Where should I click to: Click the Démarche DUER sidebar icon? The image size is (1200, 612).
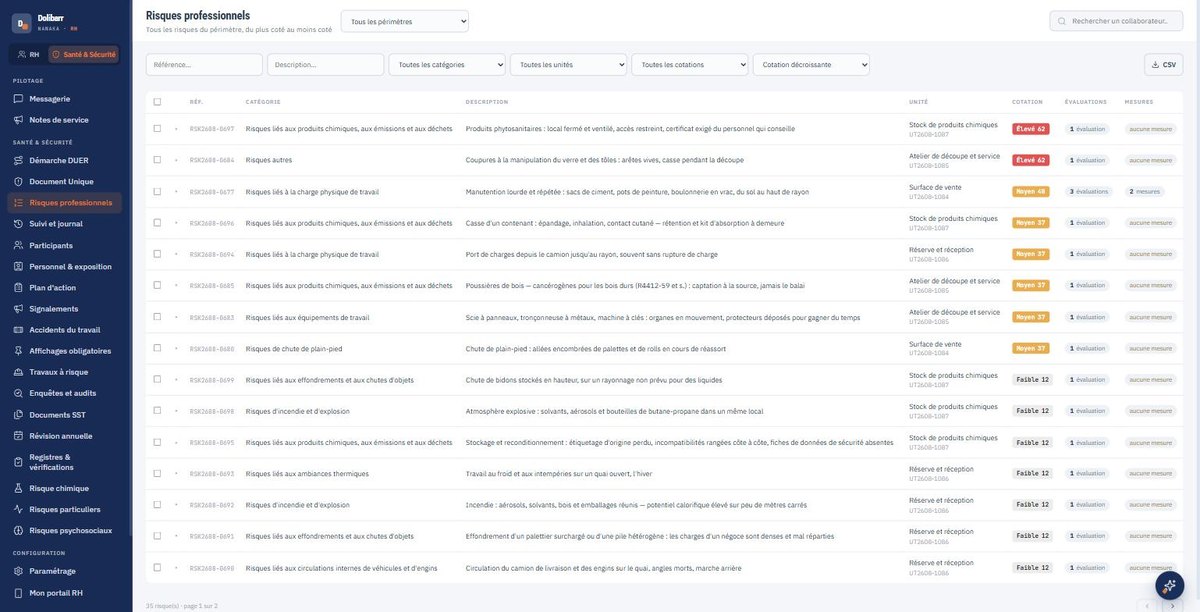coord(18,160)
